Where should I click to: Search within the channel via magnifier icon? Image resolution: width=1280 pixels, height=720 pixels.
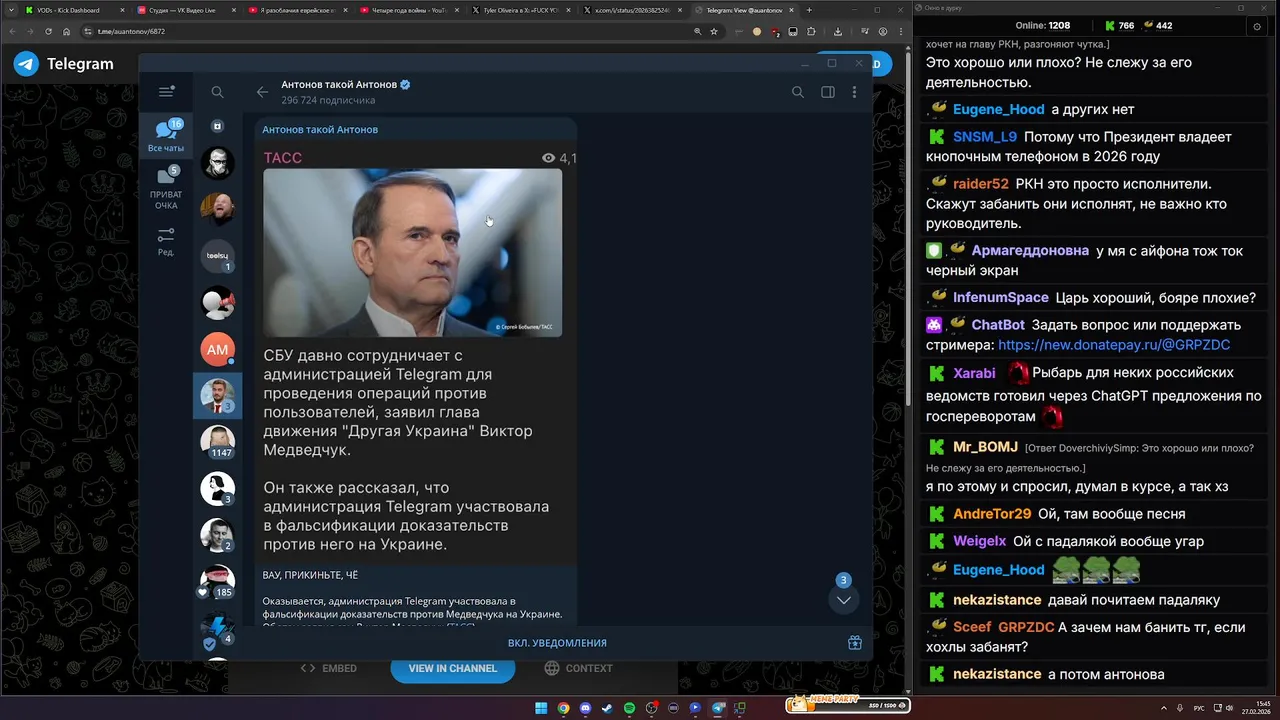(x=797, y=92)
